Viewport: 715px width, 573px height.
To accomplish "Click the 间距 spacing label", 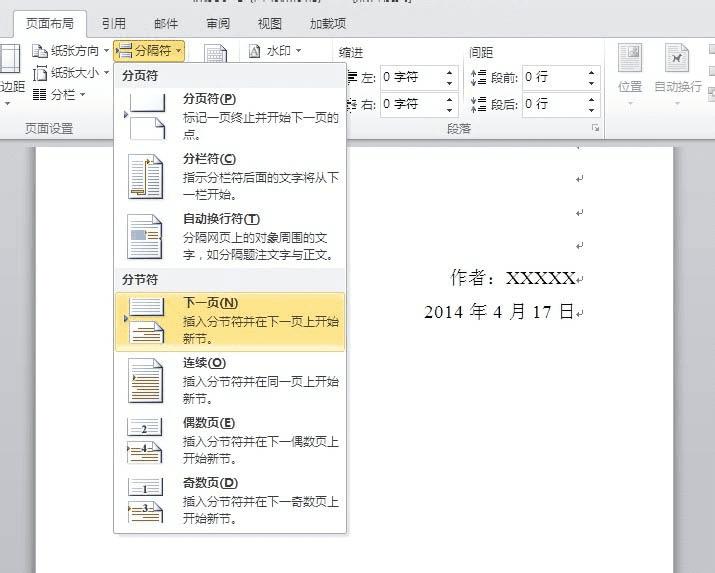I will [x=481, y=52].
